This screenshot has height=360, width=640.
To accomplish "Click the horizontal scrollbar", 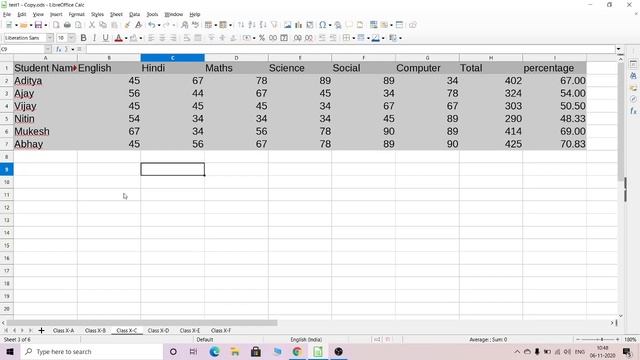I will pos(142,323).
